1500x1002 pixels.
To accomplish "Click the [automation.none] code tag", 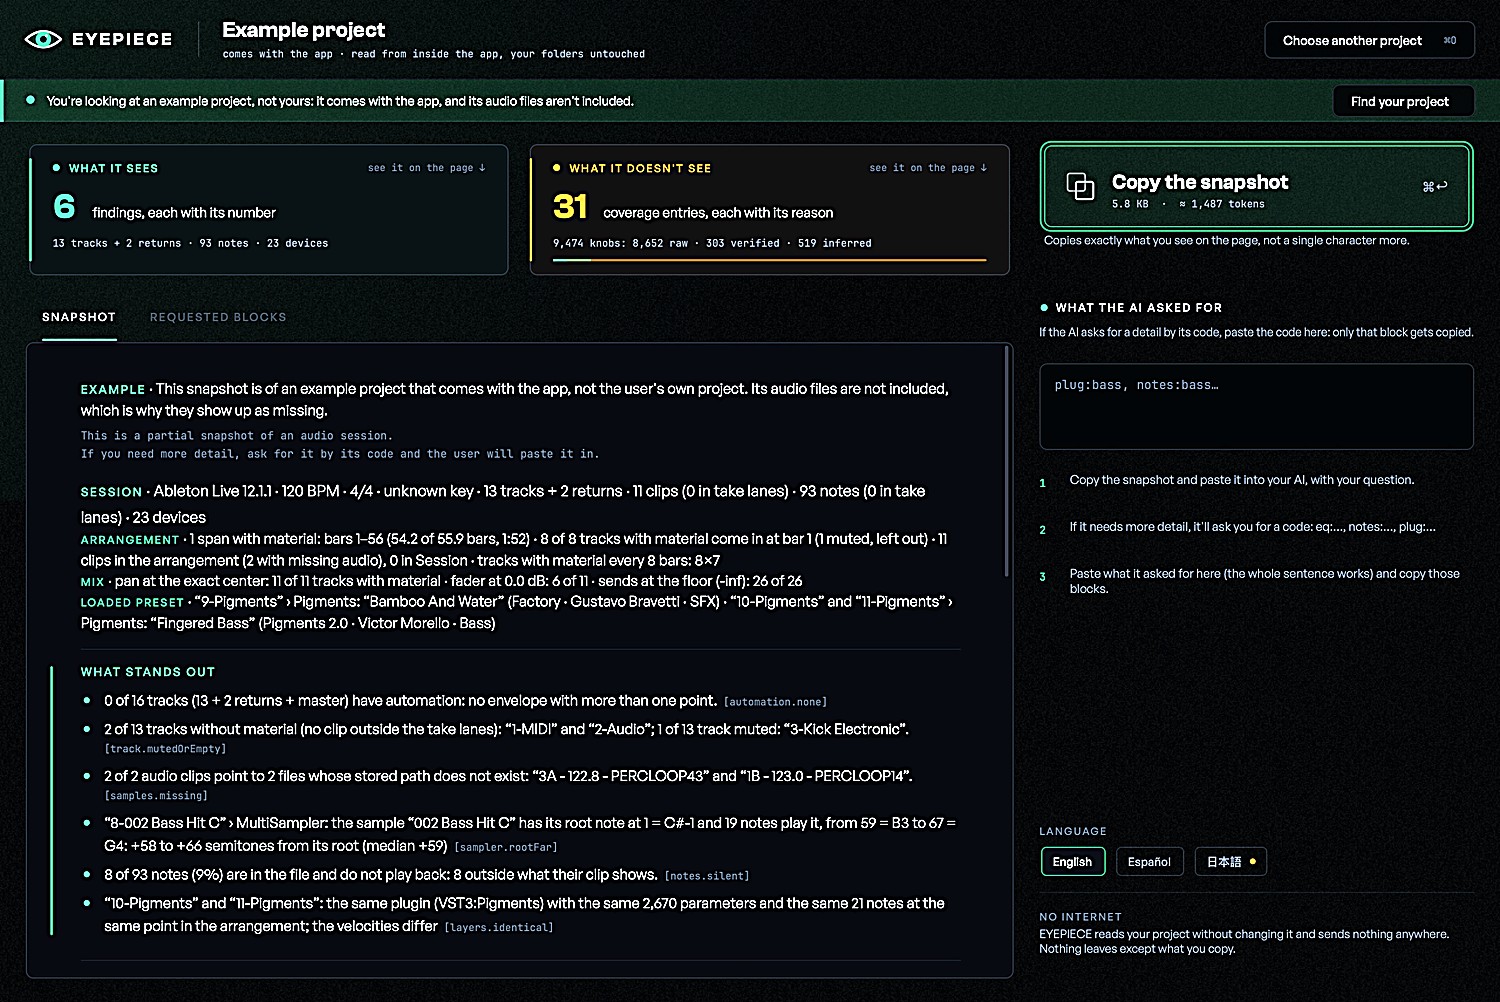I will pos(775,702).
